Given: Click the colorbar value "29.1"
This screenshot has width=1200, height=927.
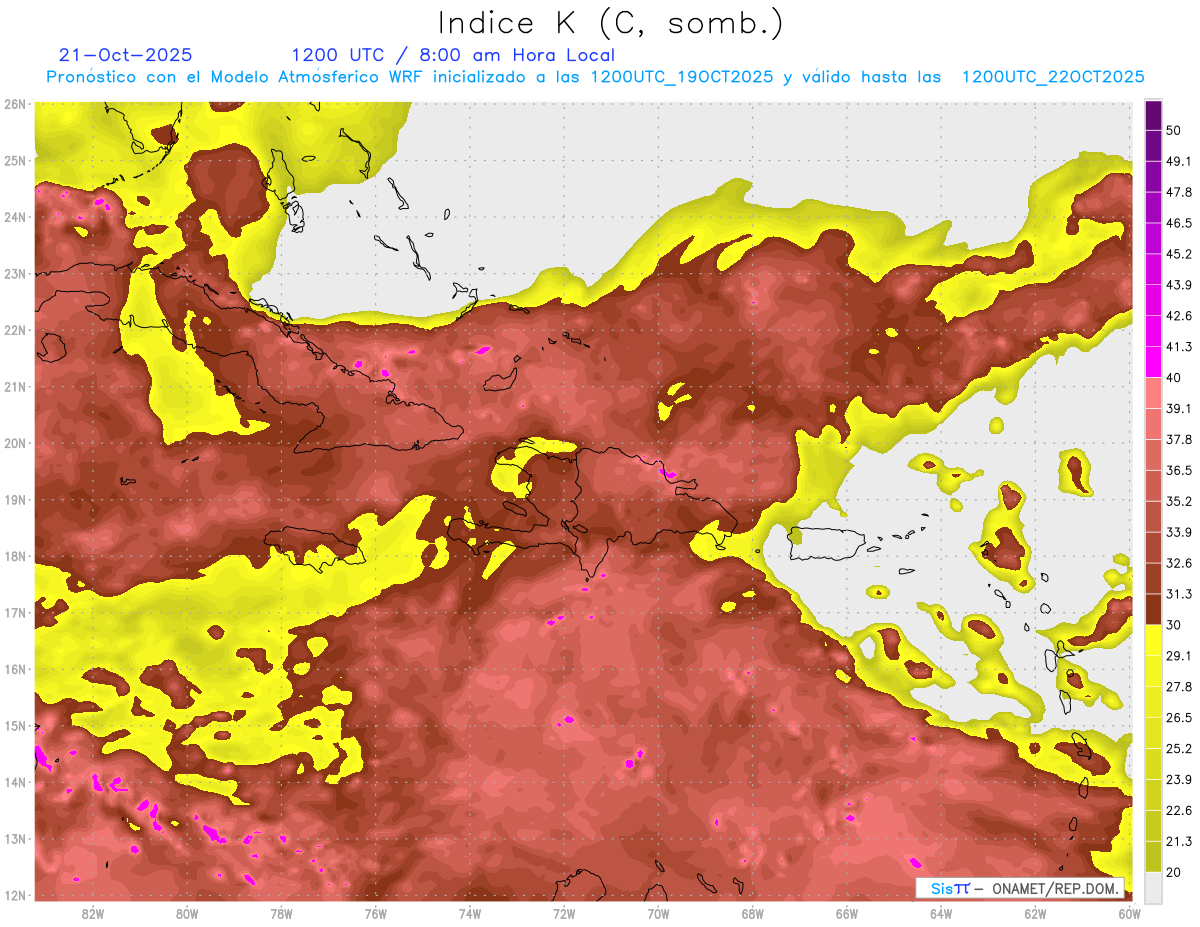Looking at the screenshot, I should click(x=1179, y=655).
